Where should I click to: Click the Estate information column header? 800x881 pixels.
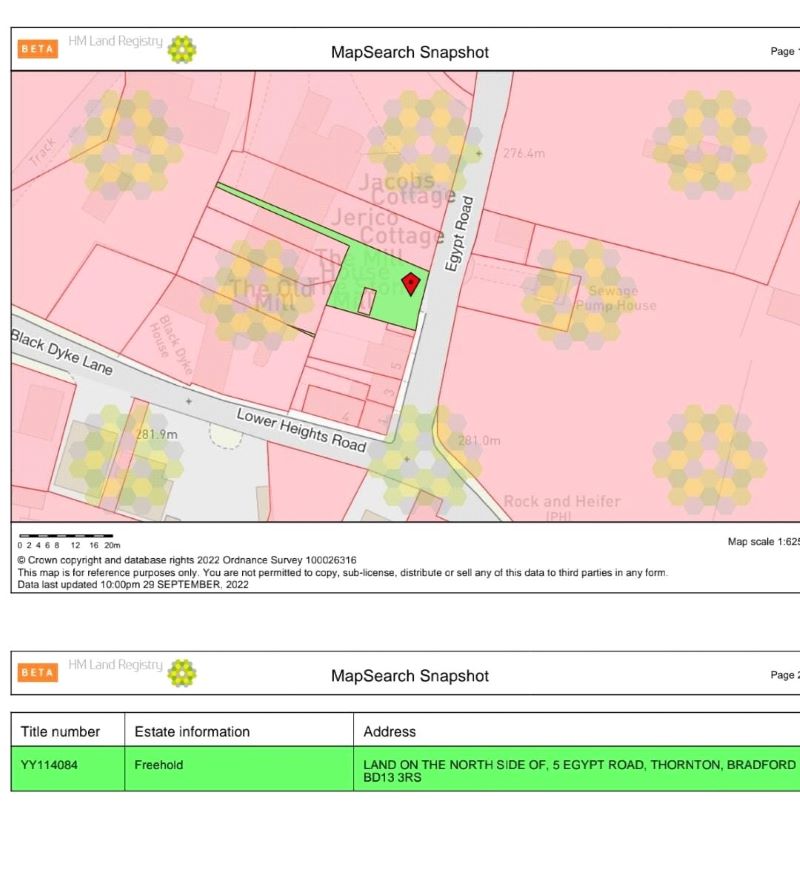tap(192, 731)
